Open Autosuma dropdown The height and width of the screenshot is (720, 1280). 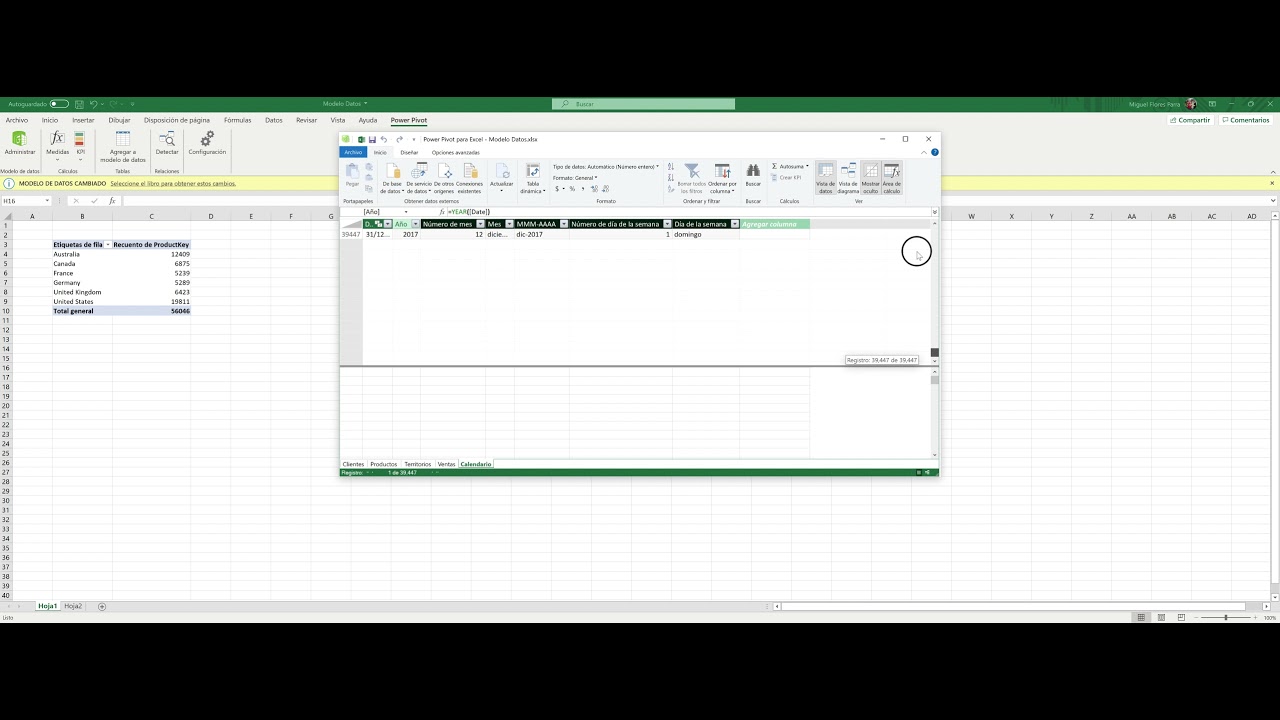[790, 166]
